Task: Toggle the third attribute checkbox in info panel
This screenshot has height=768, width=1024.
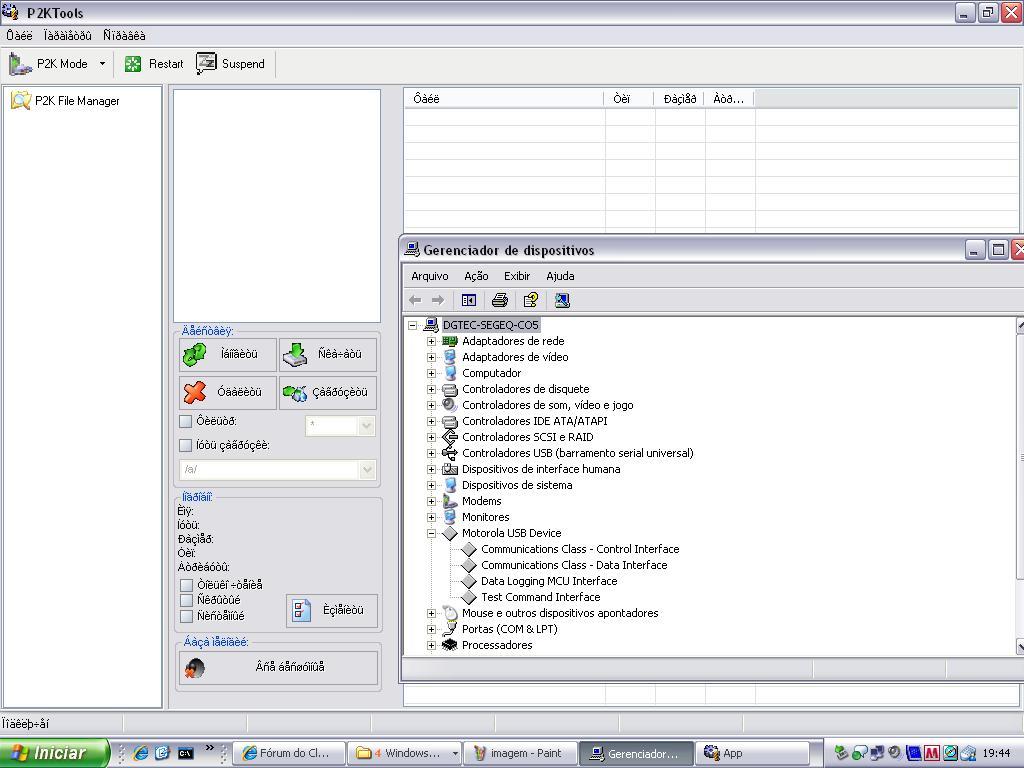Action: coord(187,616)
